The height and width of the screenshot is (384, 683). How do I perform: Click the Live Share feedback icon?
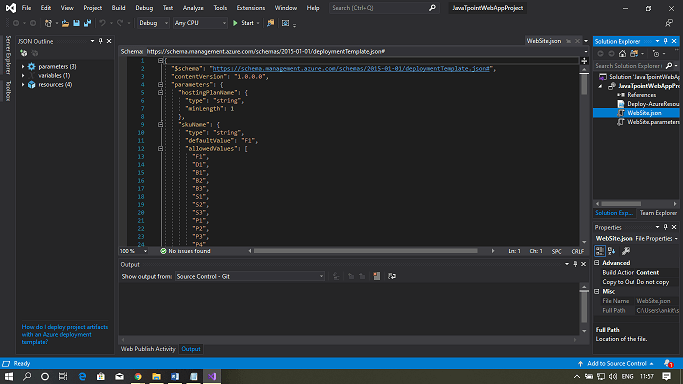tap(669, 23)
